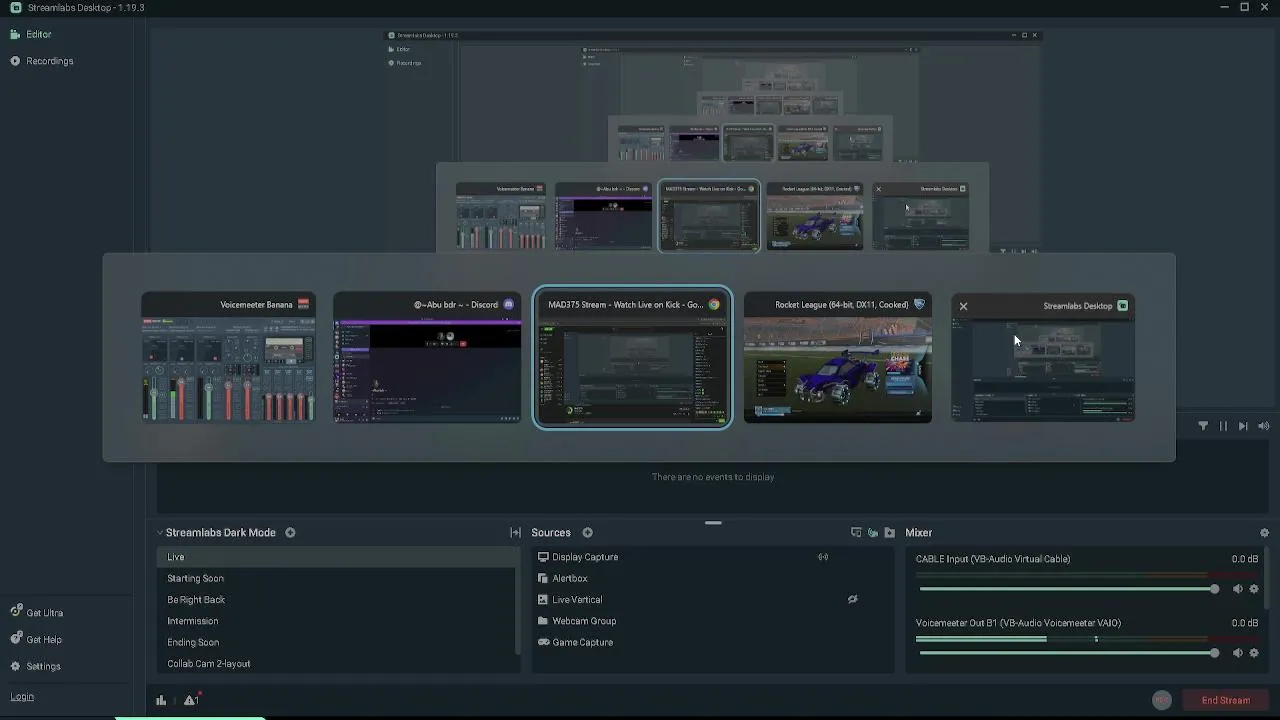This screenshot has height=720, width=1280.
Task: Toggle Live Vertical's hidden eye icon
Action: 852,600
